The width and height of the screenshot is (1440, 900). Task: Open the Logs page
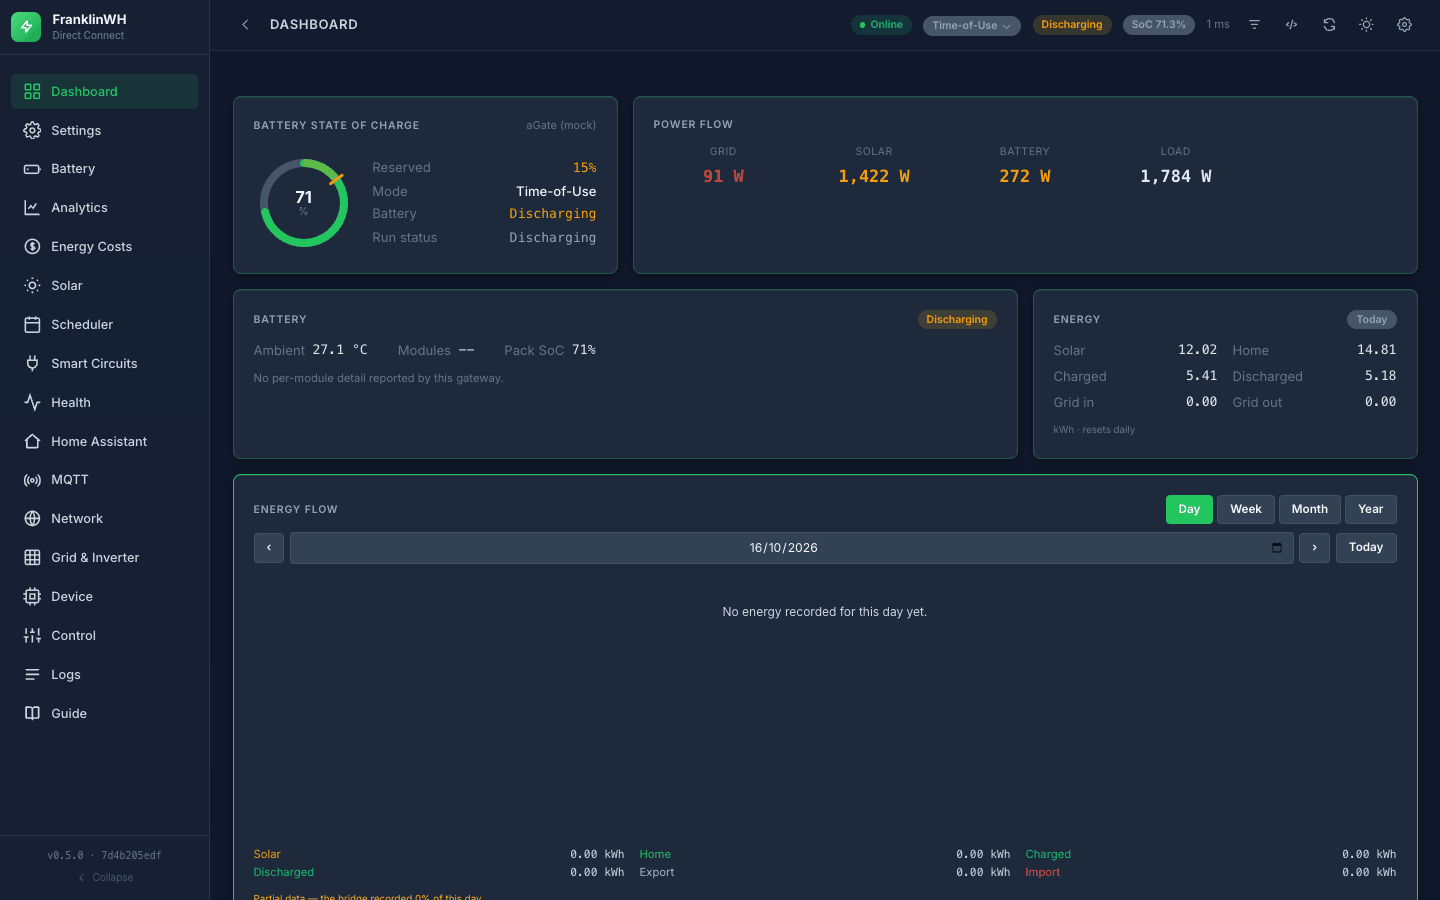tap(104, 675)
